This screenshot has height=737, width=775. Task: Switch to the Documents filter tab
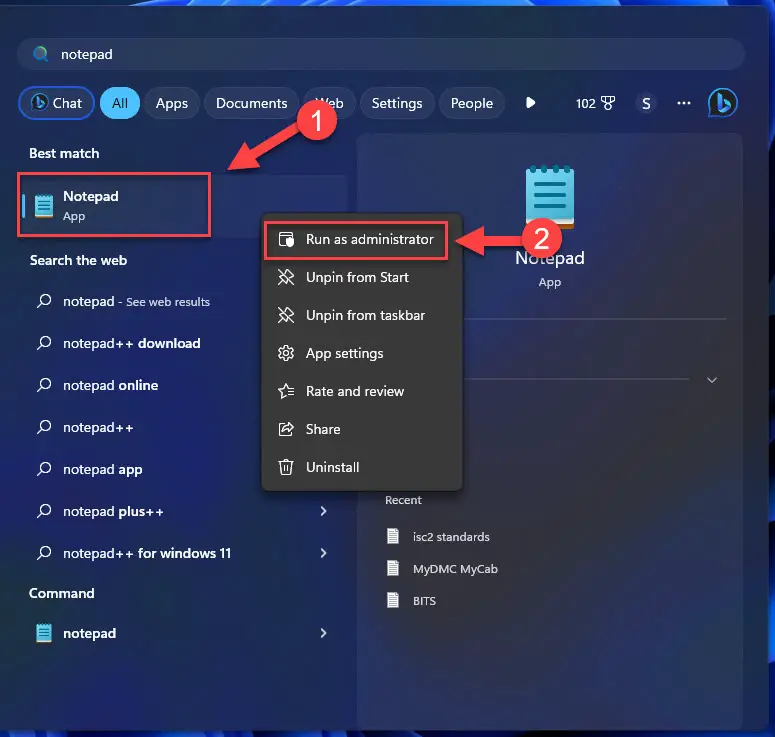click(x=251, y=103)
